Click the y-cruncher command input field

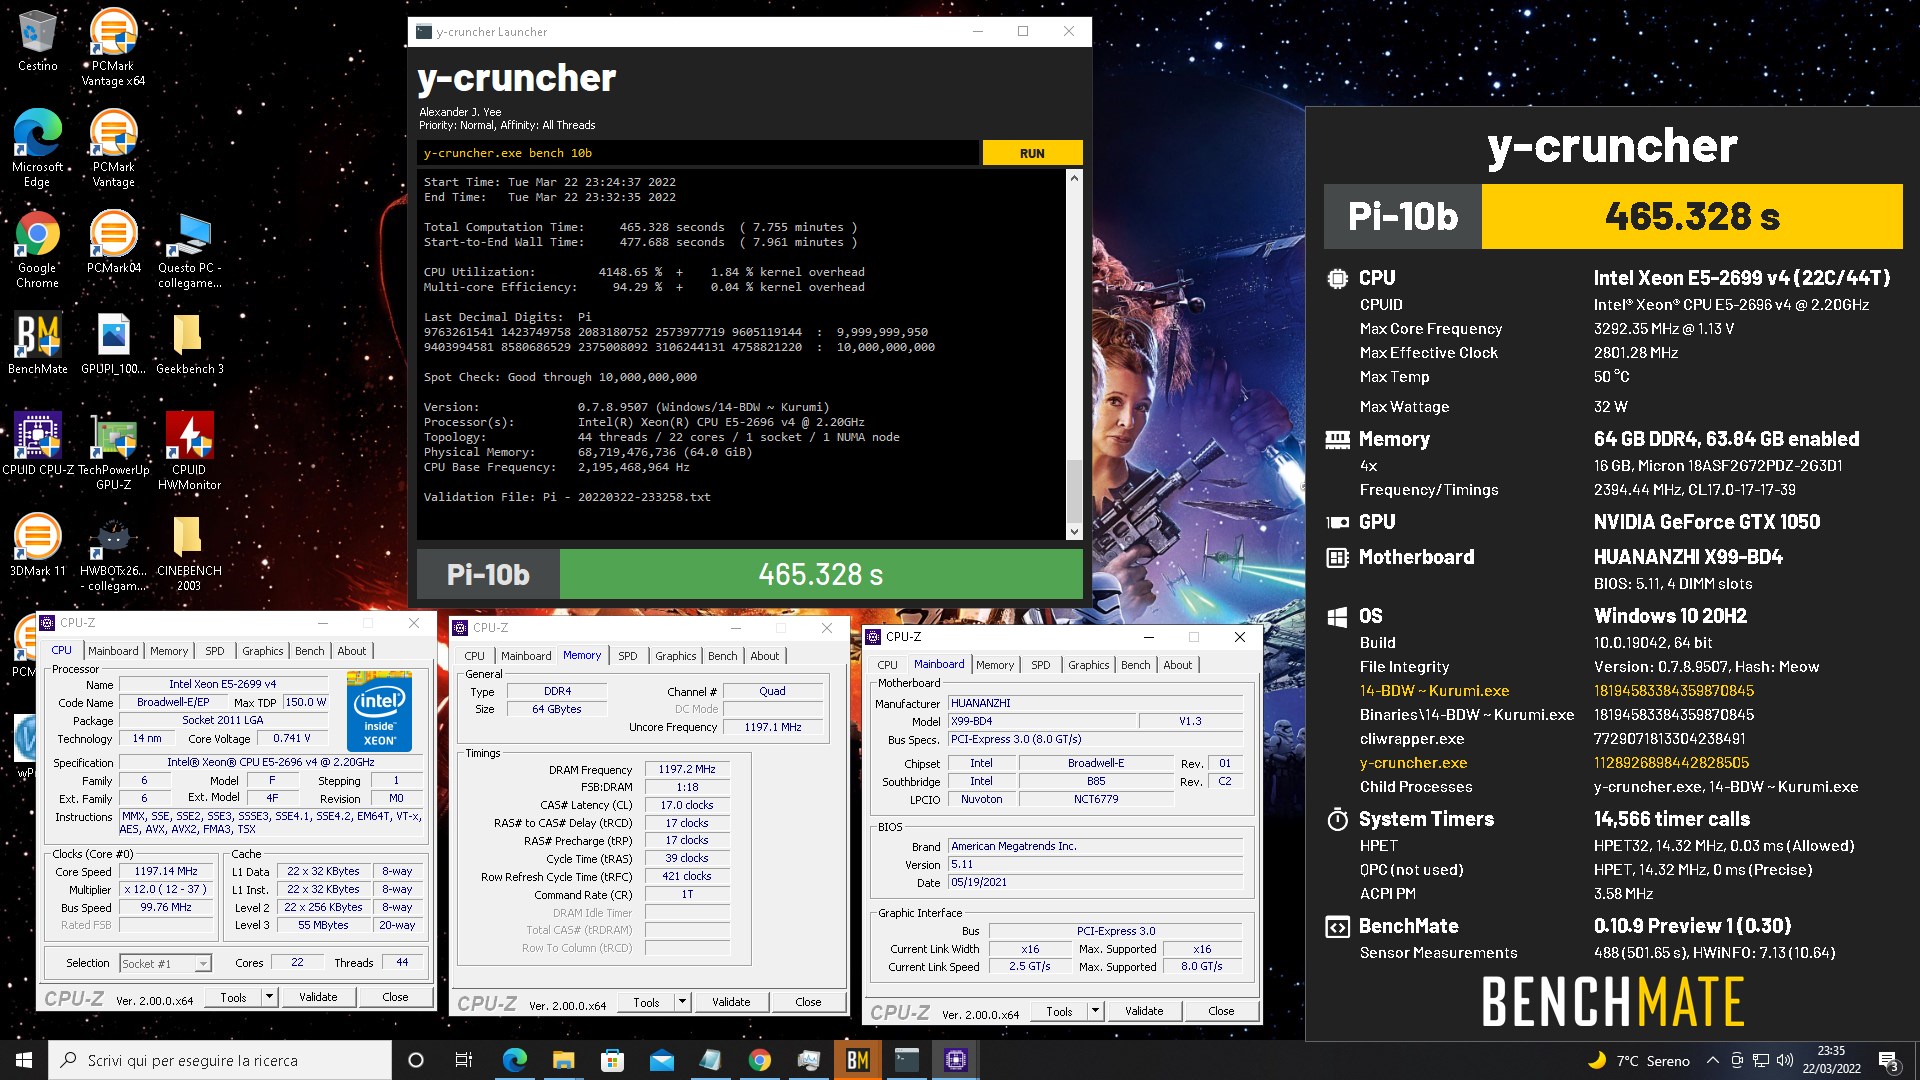(x=698, y=153)
